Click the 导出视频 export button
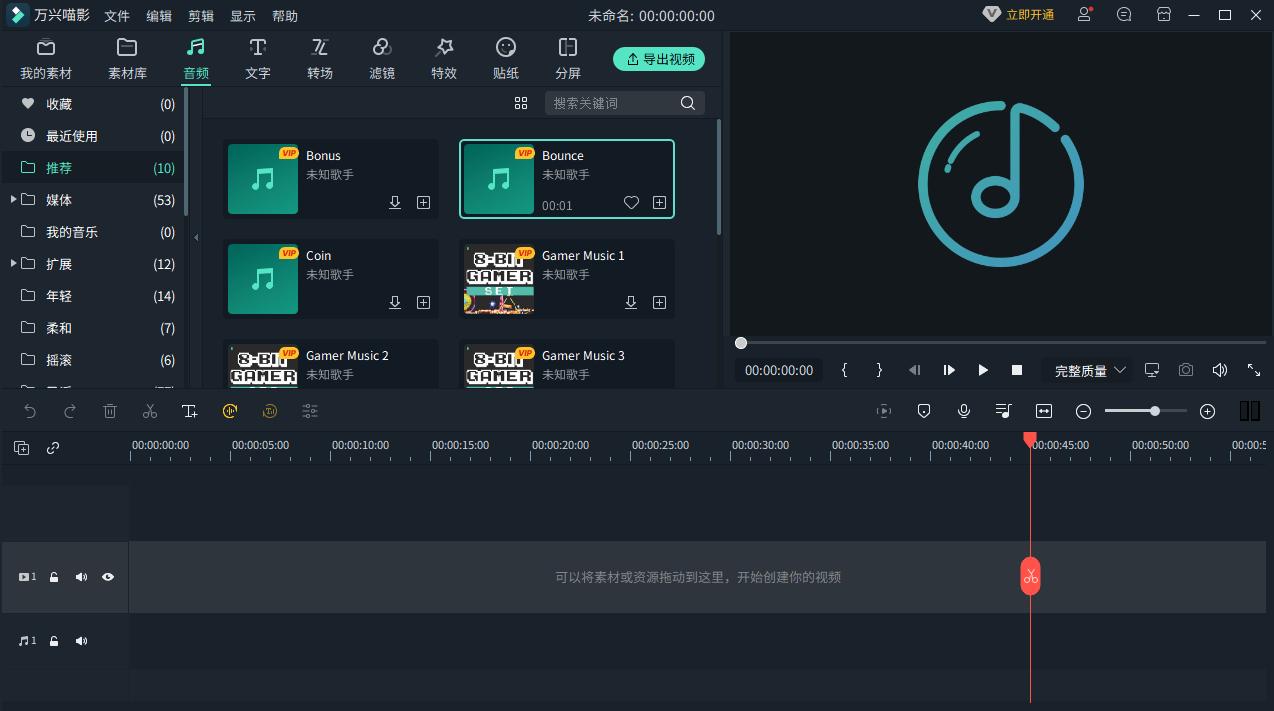Screen dimensions: 1274x711 point(659,59)
